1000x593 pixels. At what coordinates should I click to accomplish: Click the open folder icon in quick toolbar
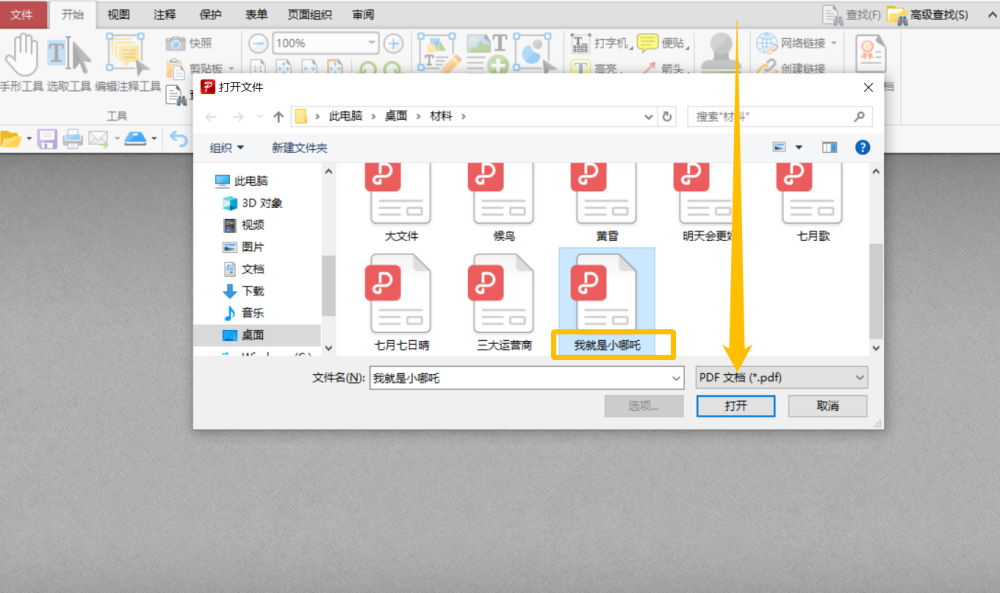11,138
